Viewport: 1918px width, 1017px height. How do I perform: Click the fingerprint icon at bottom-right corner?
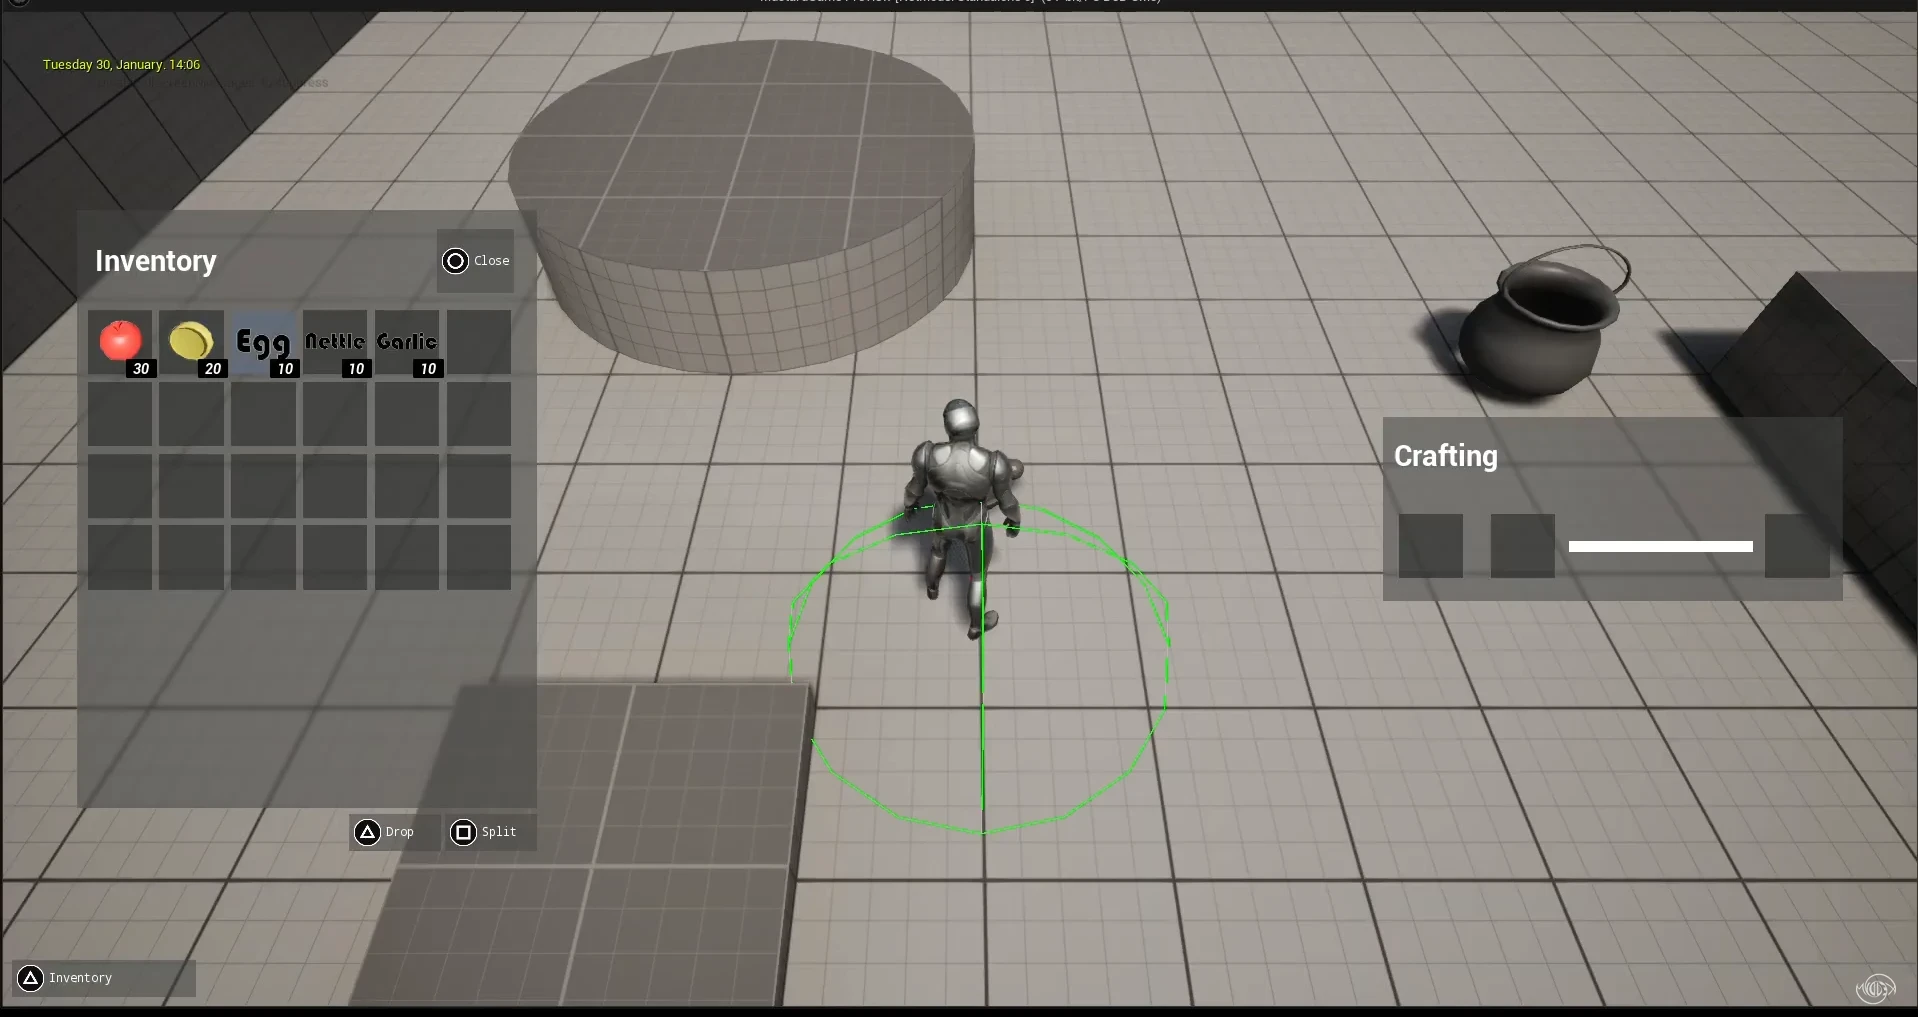pyautogui.click(x=1875, y=988)
